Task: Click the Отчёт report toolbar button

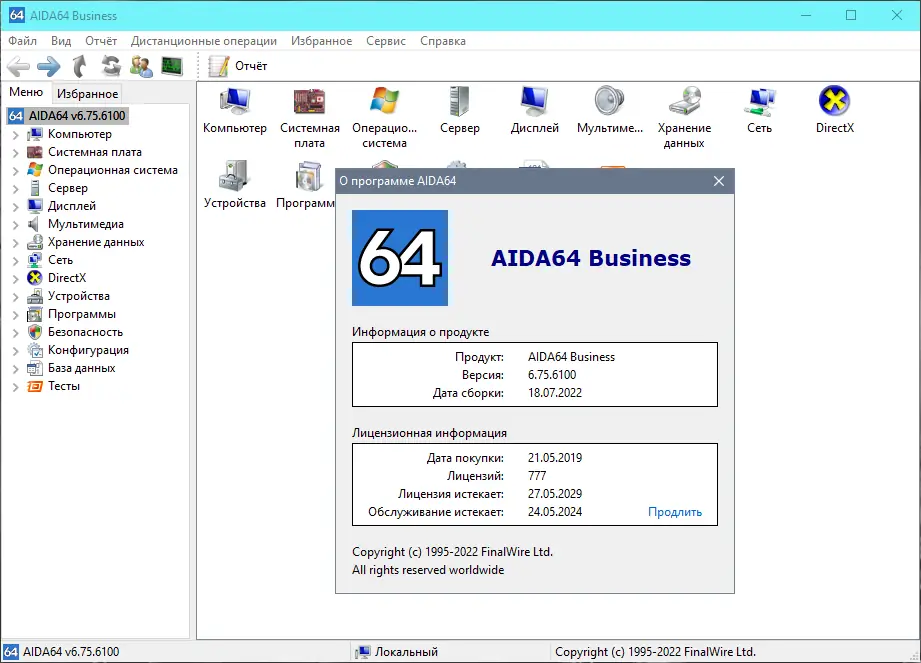Action: (238, 66)
